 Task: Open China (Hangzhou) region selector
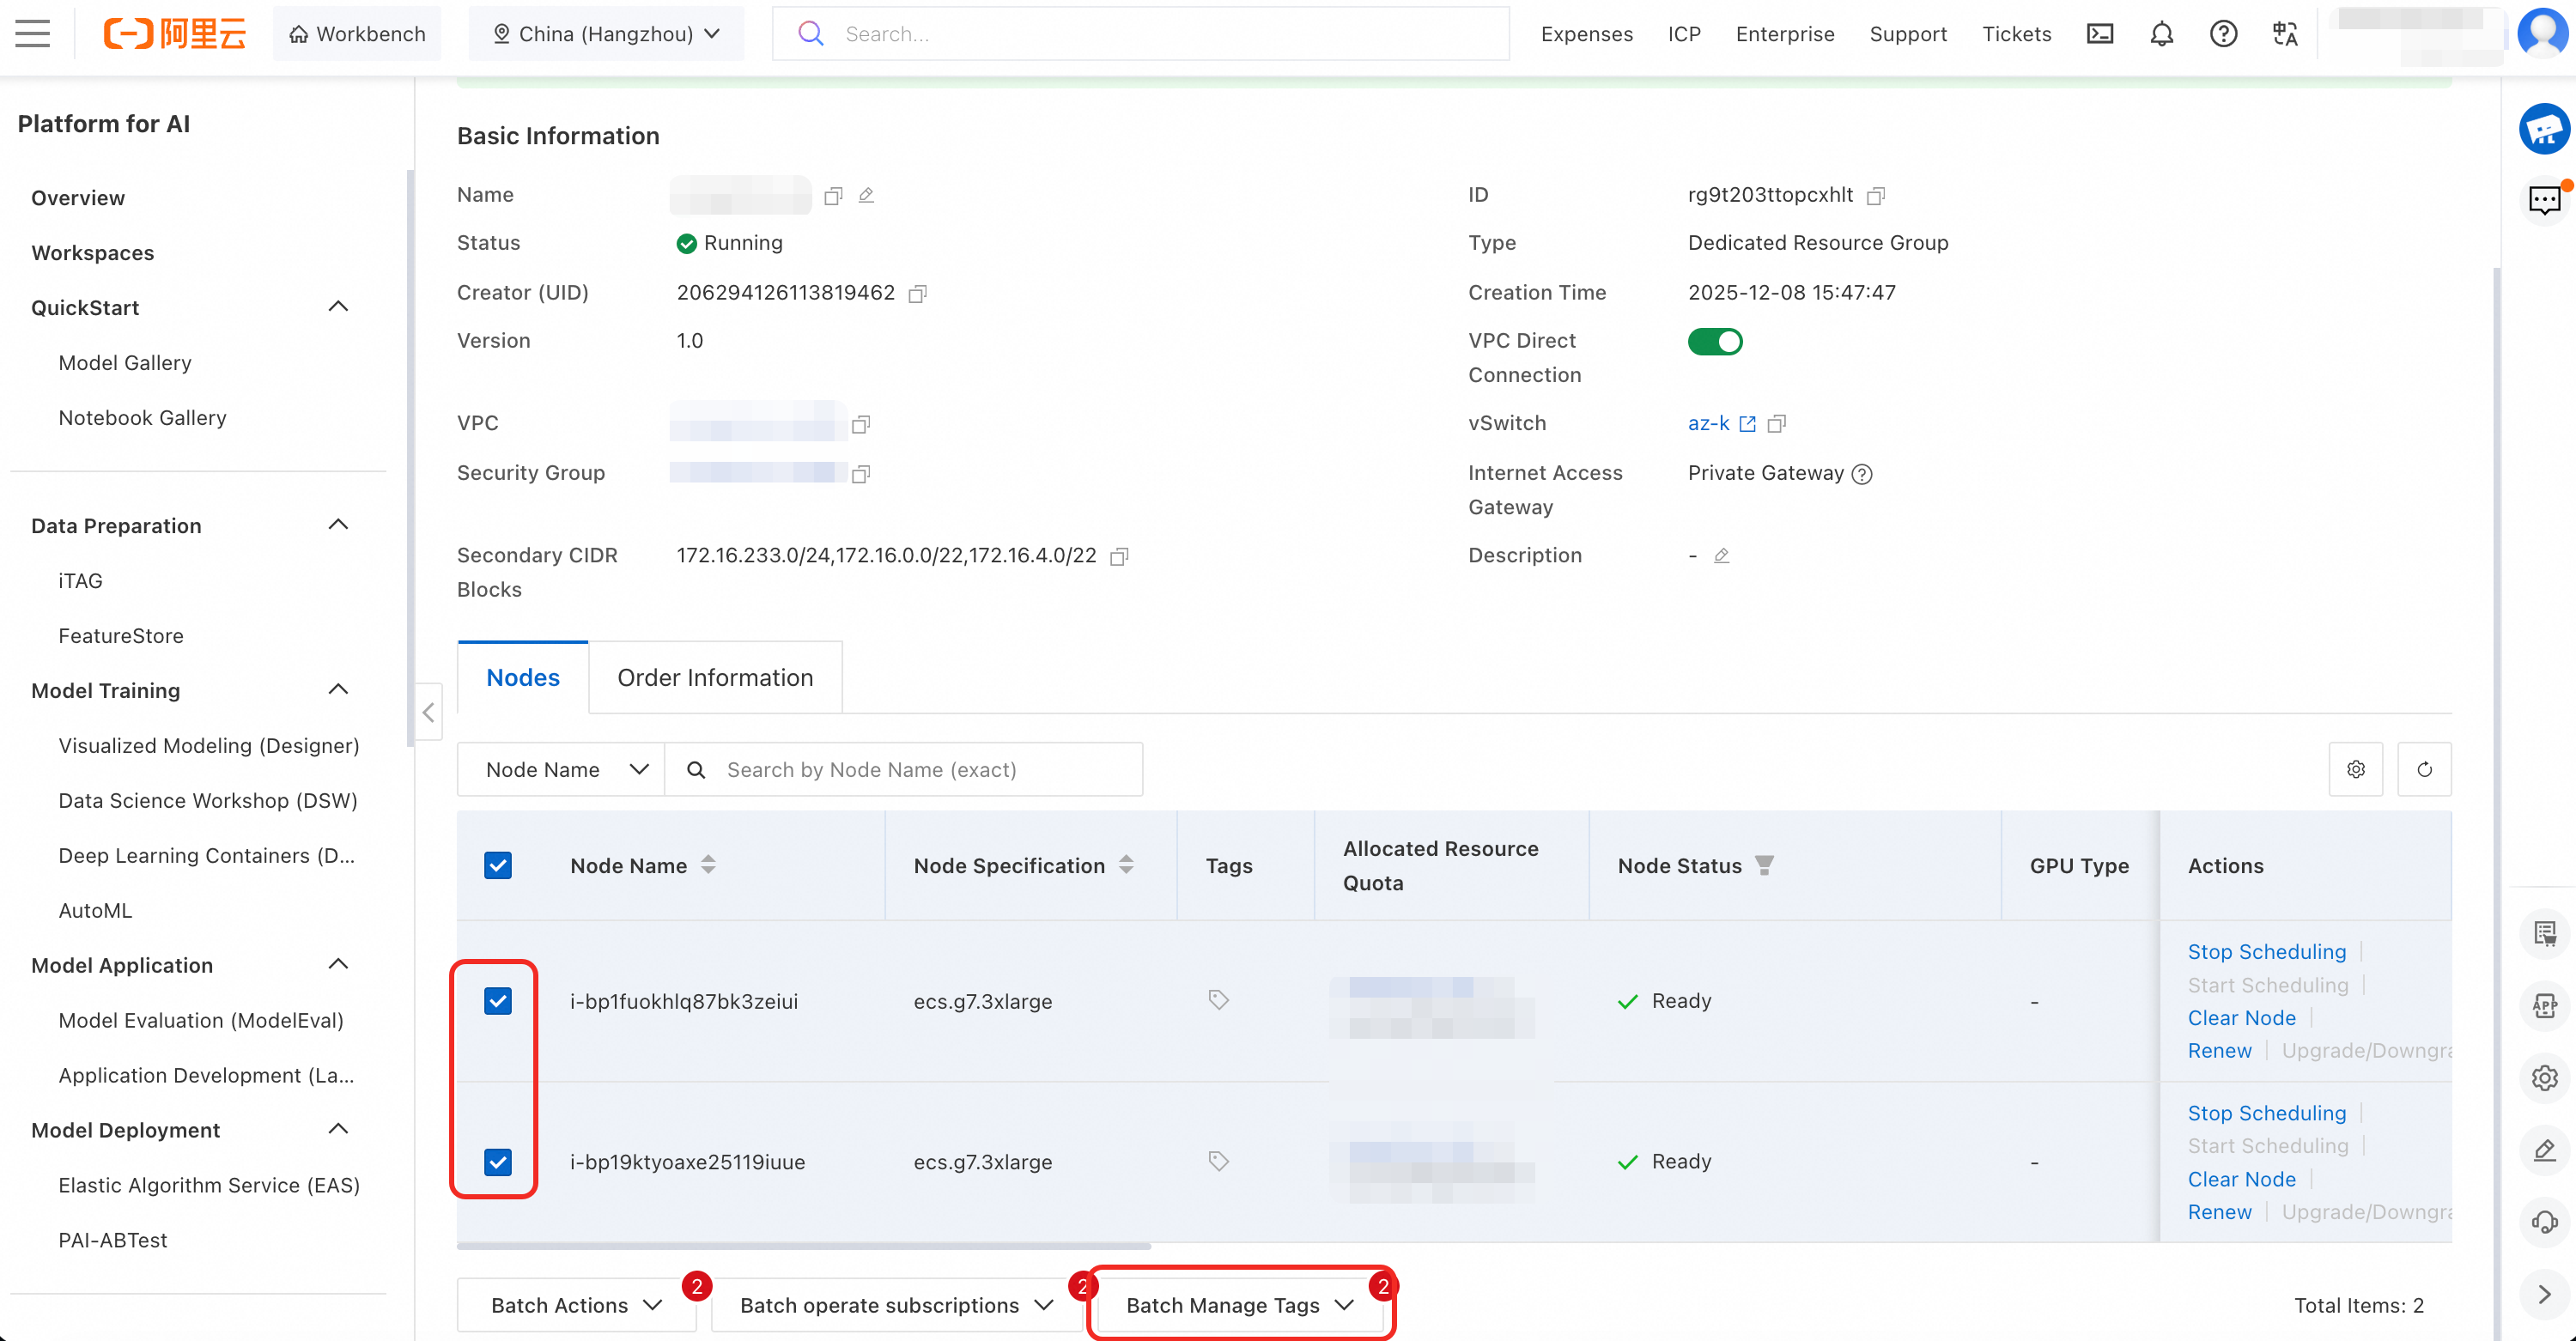606,34
